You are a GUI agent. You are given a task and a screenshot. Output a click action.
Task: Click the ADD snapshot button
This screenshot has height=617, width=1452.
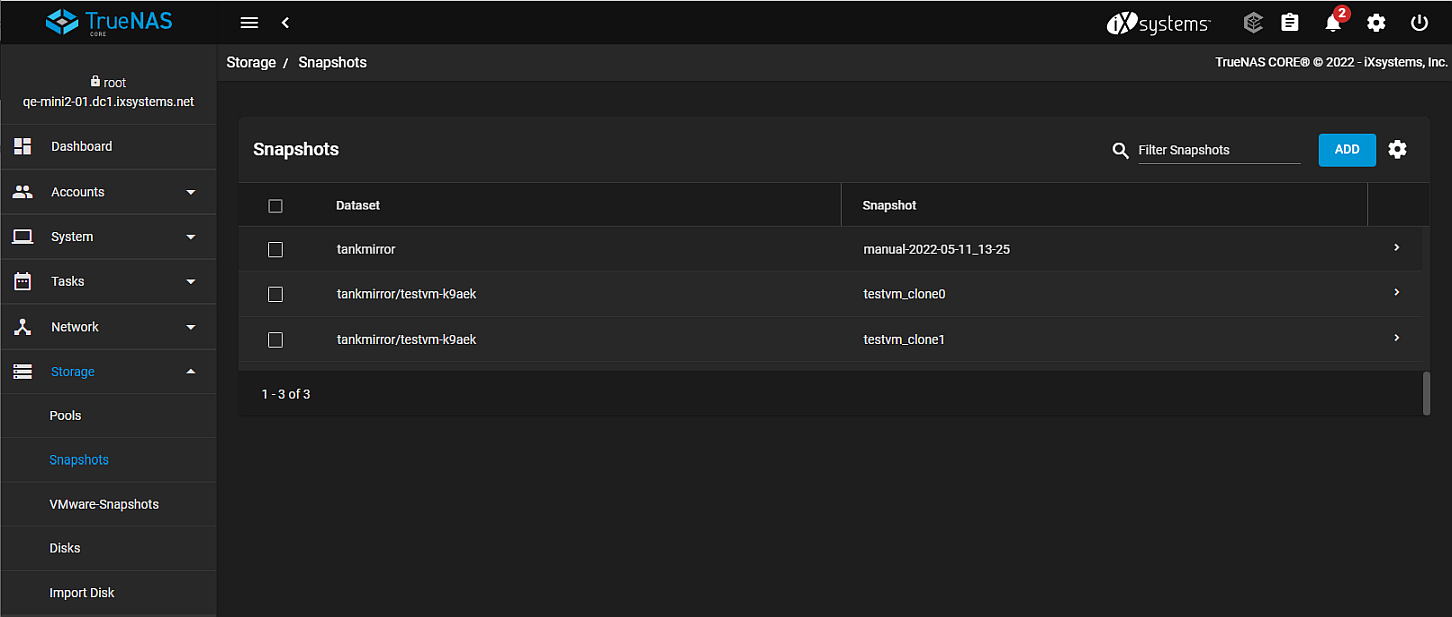[1347, 149]
